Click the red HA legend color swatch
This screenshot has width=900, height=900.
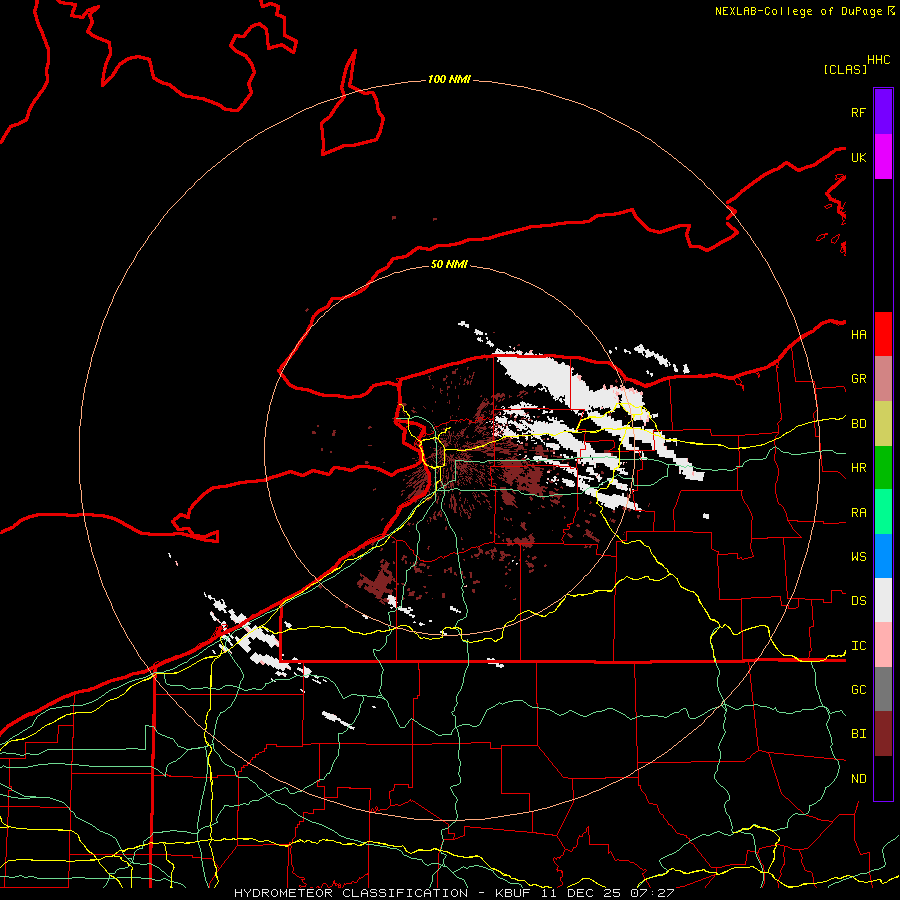[883, 334]
